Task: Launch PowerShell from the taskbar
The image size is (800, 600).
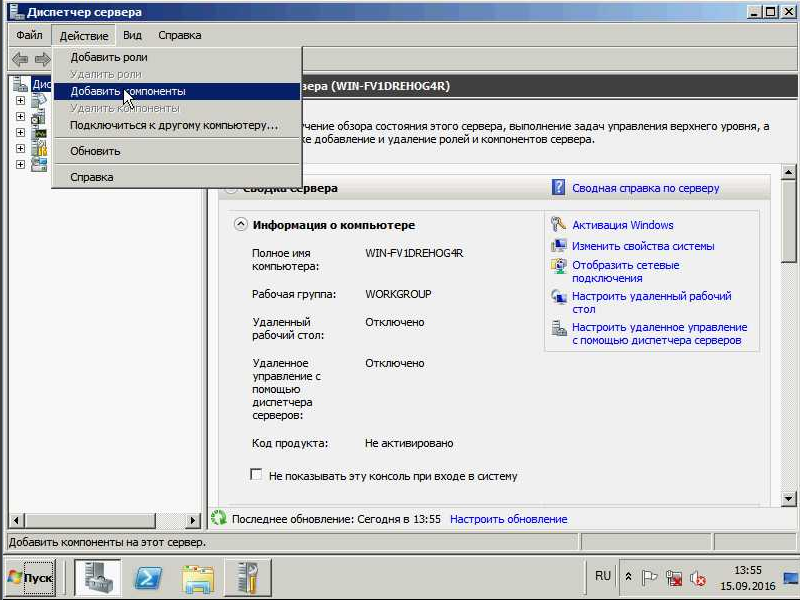Action: coord(148,578)
